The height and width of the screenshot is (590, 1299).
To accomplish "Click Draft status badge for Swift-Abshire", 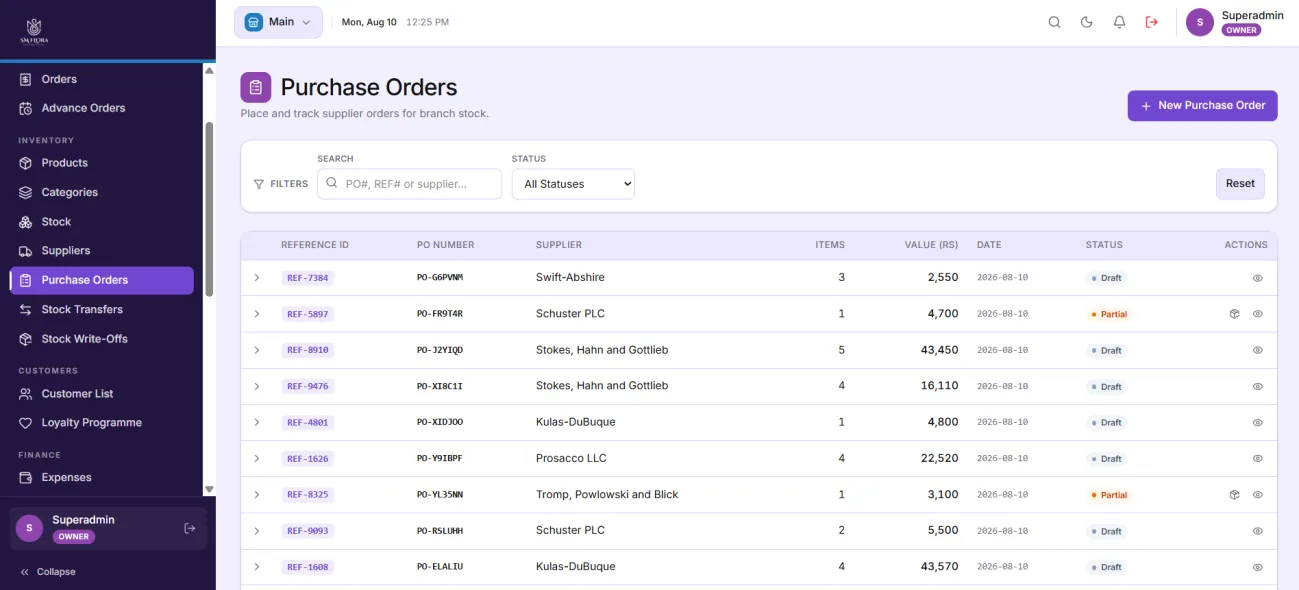I will tap(1106, 278).
